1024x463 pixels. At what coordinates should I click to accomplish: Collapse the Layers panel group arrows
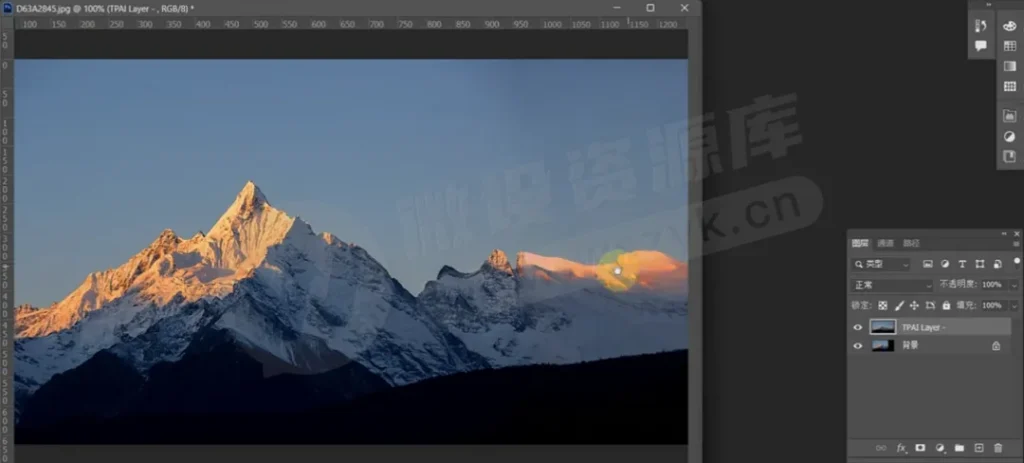pos(1004,233)
